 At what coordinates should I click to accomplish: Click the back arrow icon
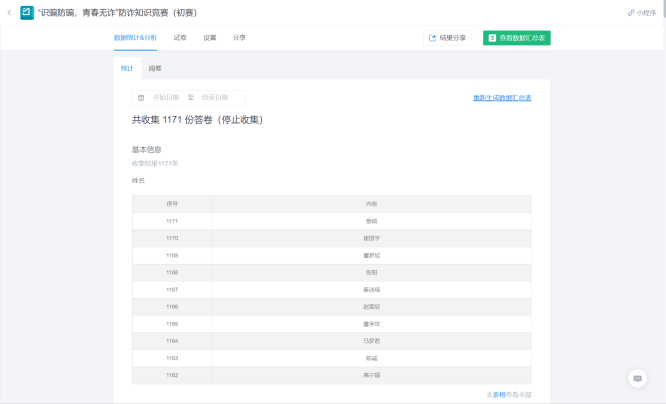9,12
